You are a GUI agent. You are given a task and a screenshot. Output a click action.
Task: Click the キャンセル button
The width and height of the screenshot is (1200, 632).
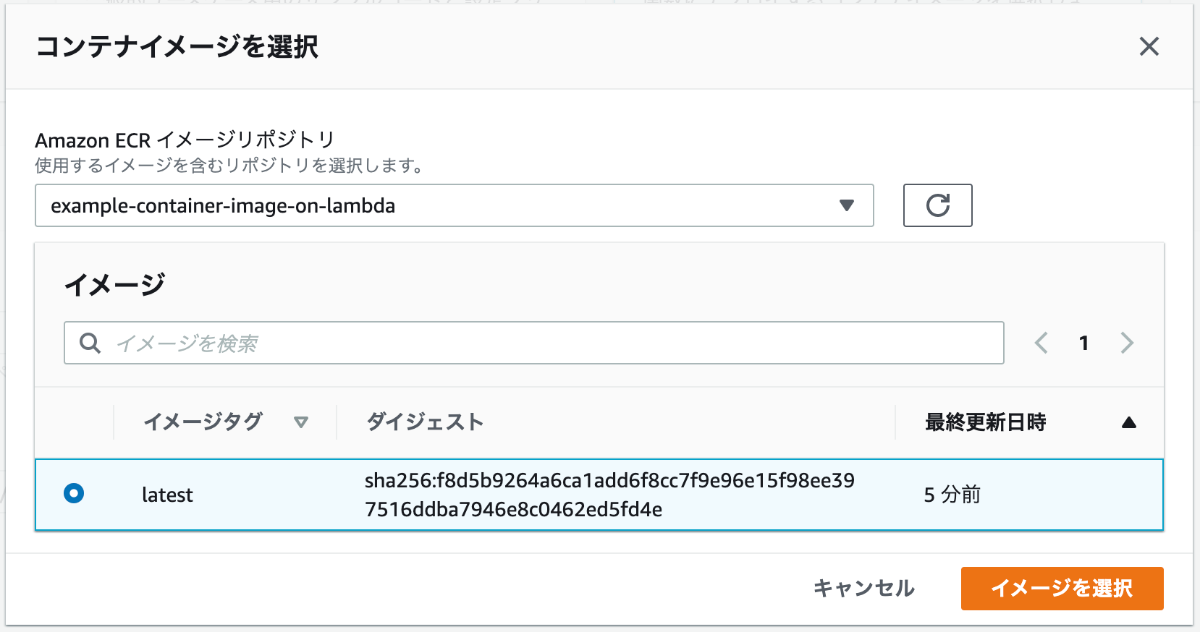click(x=864, y=588)
